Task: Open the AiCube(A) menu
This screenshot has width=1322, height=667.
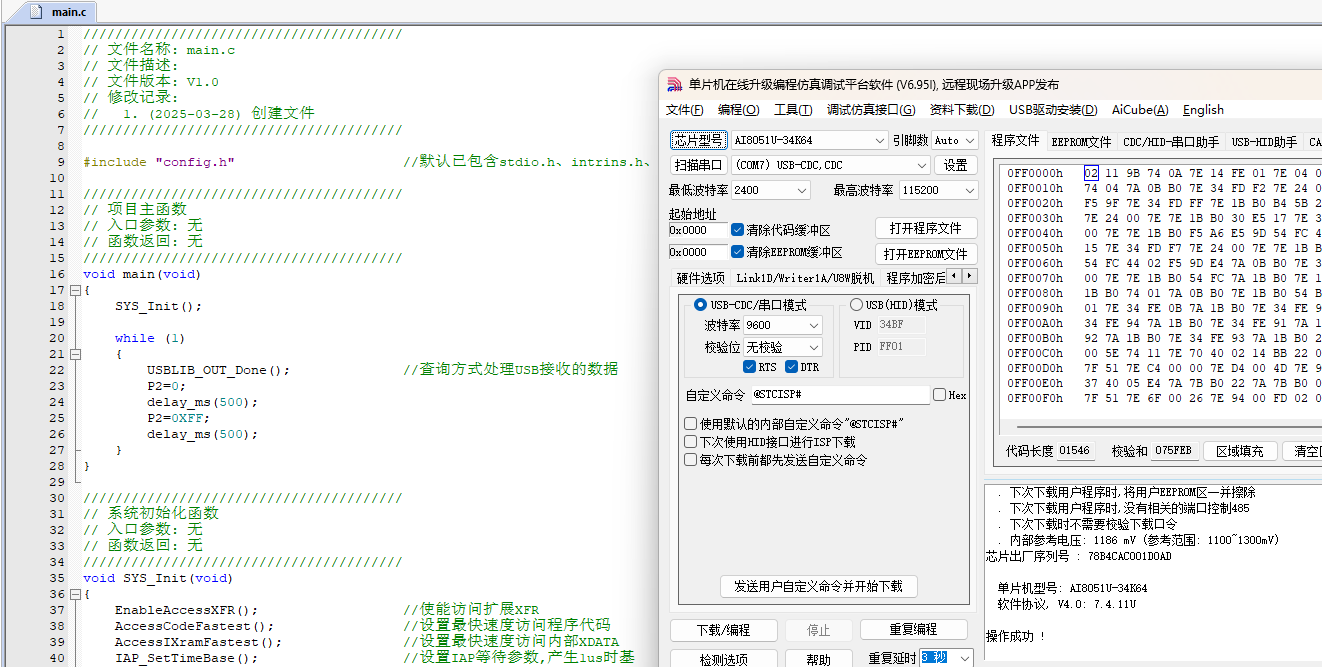Action: [1140, 110]
